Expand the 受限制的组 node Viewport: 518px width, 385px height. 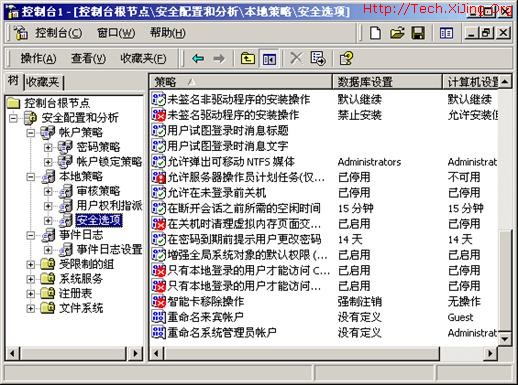point(31,264)
